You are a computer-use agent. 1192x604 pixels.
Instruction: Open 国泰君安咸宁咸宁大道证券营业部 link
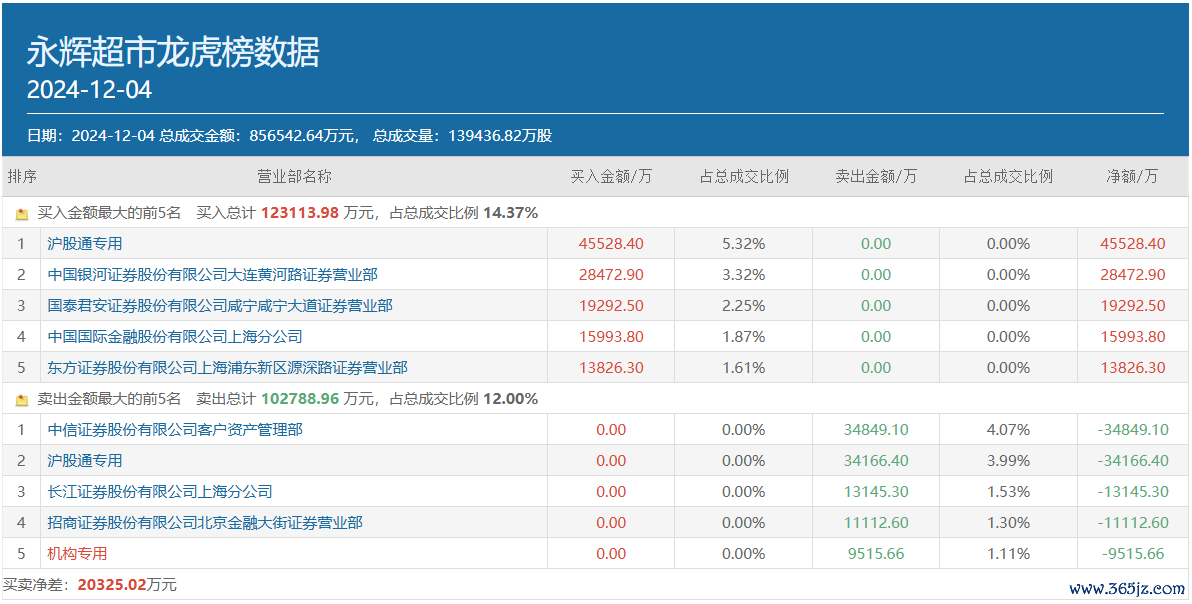(x=220, y=305)
